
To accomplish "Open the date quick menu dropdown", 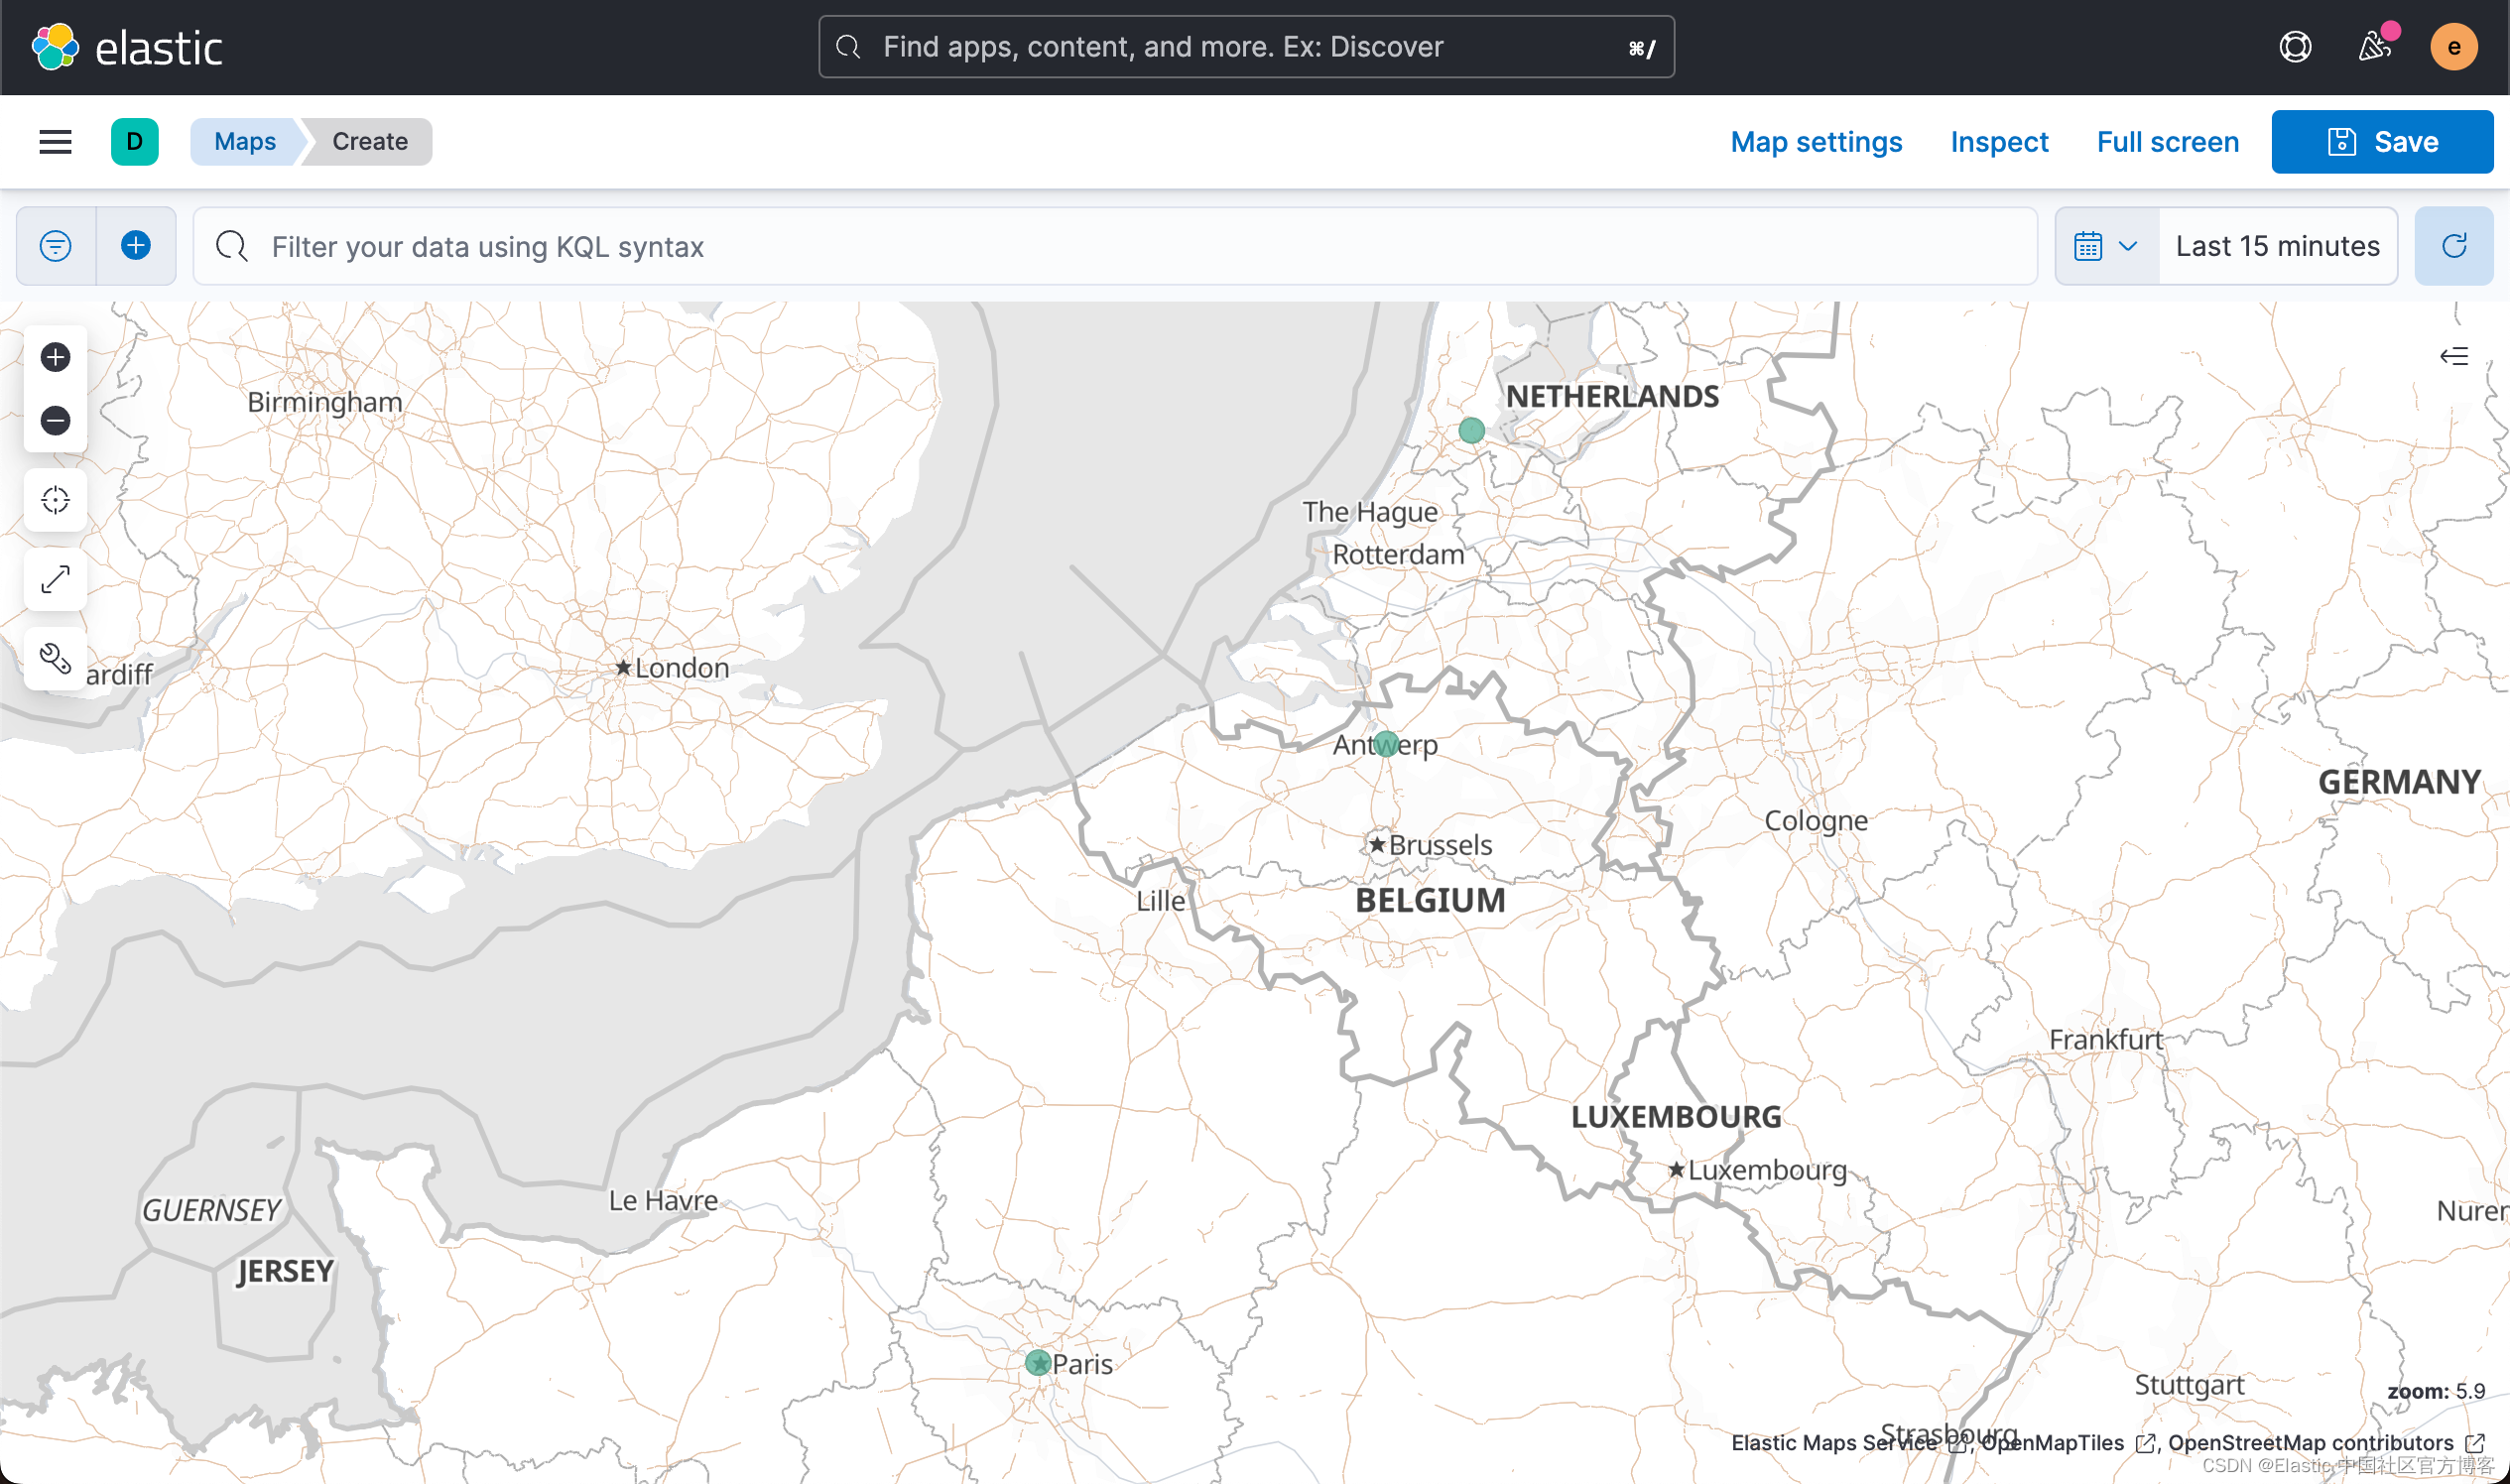I will click(x=2105, y=246).
